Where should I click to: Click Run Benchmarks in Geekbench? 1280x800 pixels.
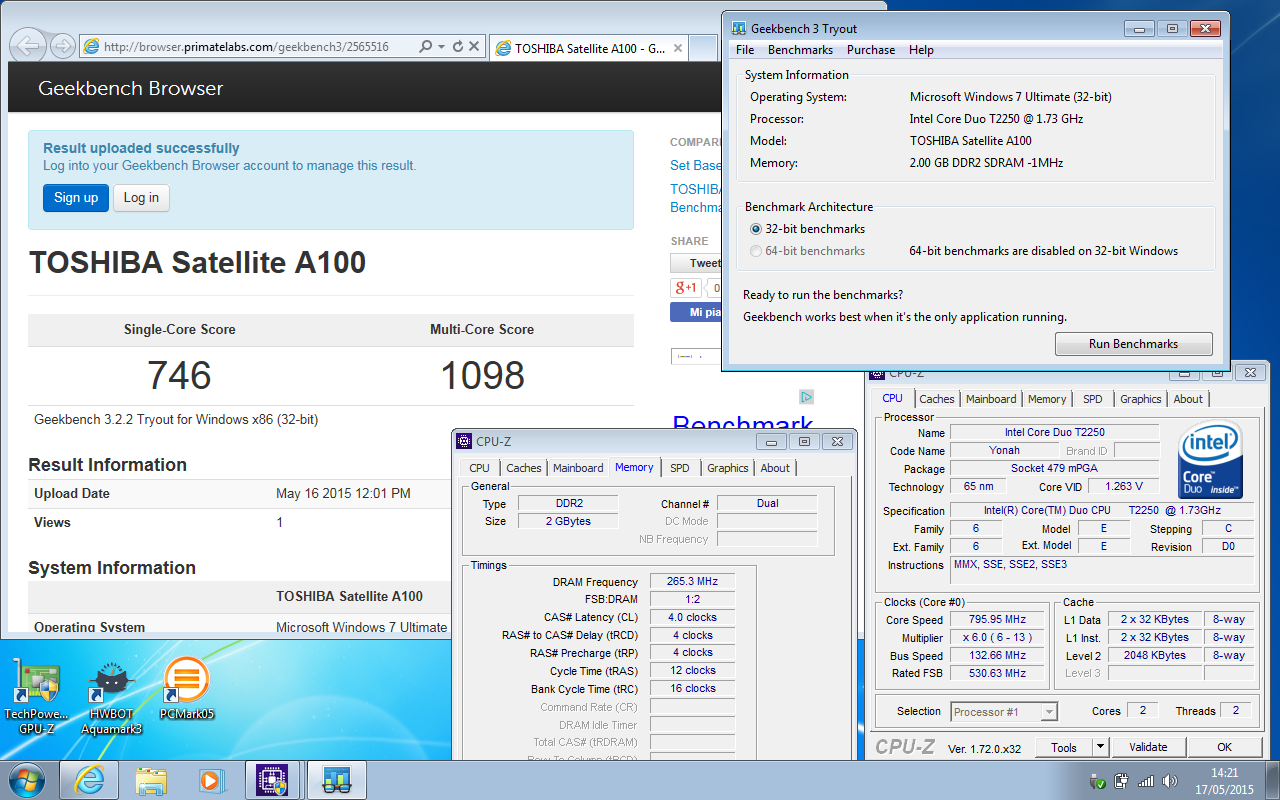1133,344
